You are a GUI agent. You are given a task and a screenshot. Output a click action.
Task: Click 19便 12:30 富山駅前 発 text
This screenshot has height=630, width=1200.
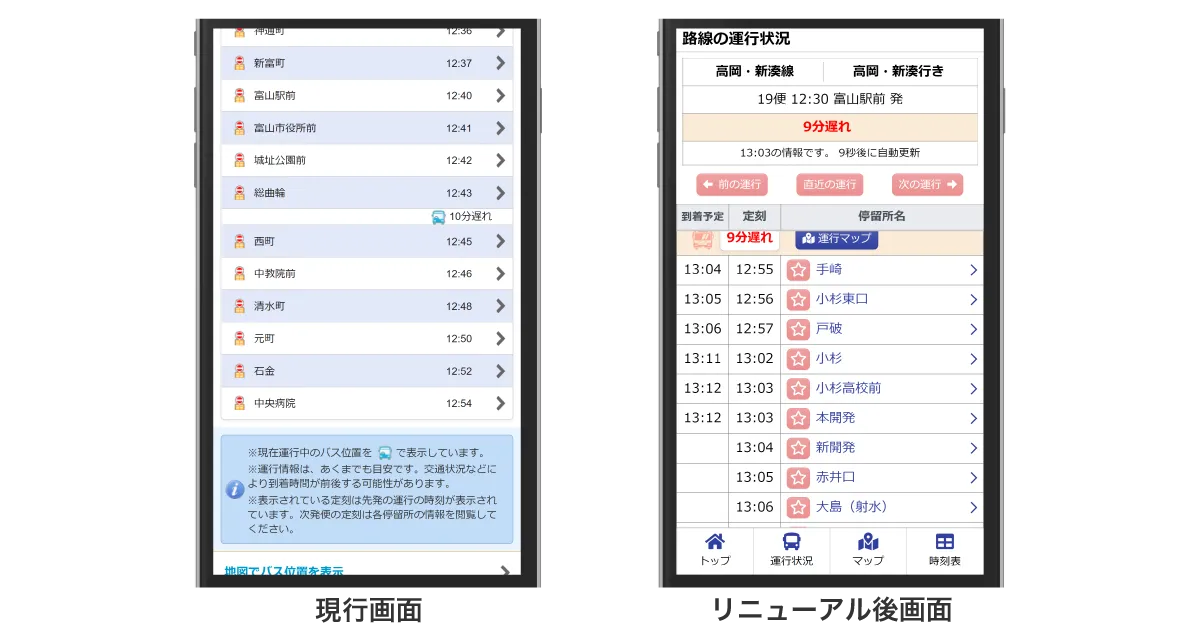tap(830, 100)
